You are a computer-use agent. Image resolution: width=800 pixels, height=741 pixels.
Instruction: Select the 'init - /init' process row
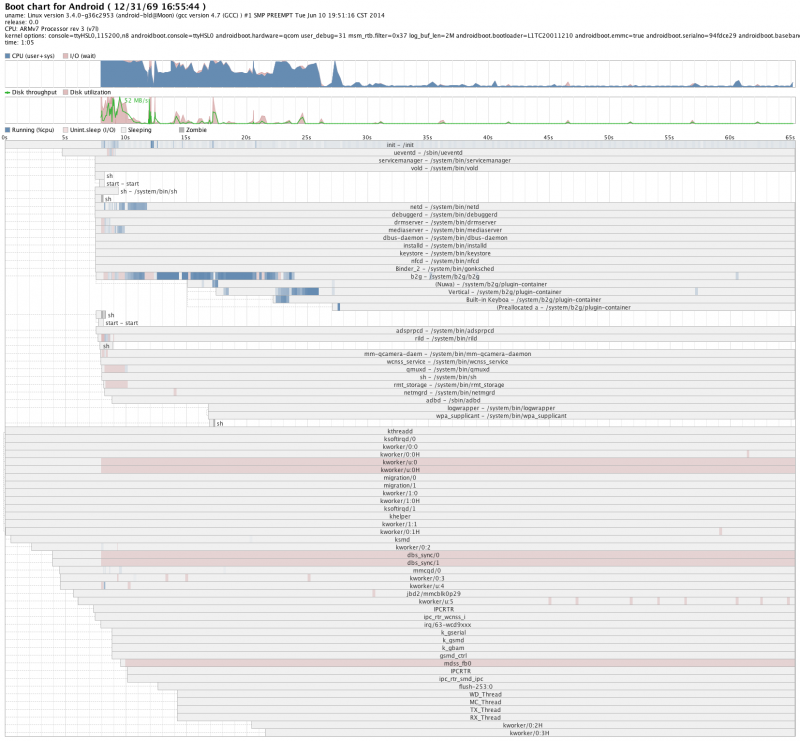point(400,145)
